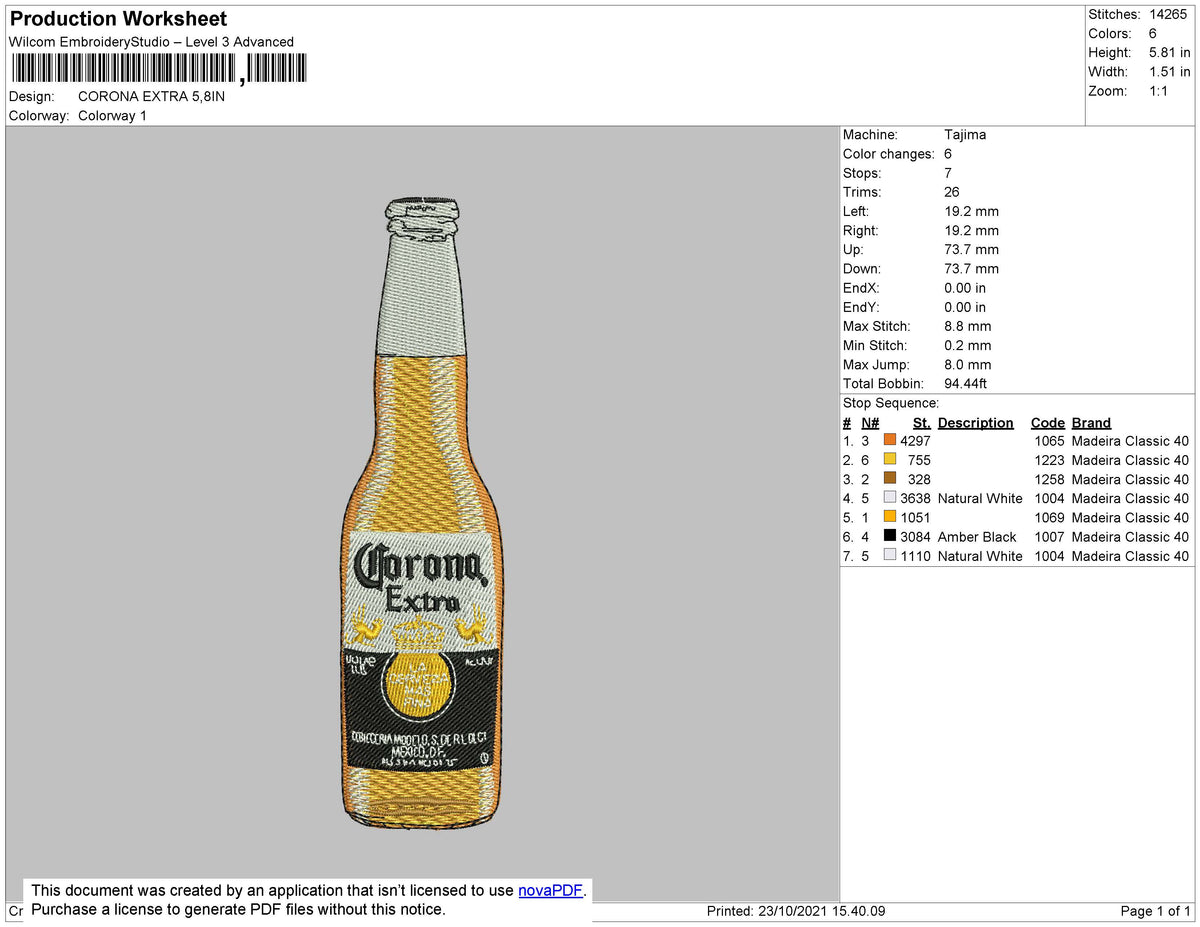Click the yellow 1223 Madeira swatch
Screen dimensions: 1200x927
point(889,460)
